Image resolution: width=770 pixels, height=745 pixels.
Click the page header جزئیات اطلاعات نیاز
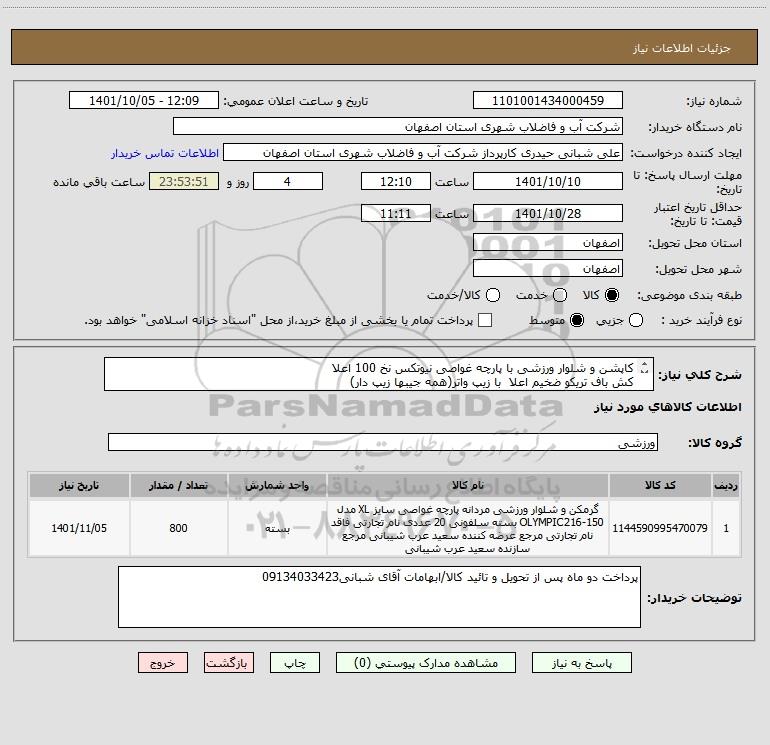(681, 48)
